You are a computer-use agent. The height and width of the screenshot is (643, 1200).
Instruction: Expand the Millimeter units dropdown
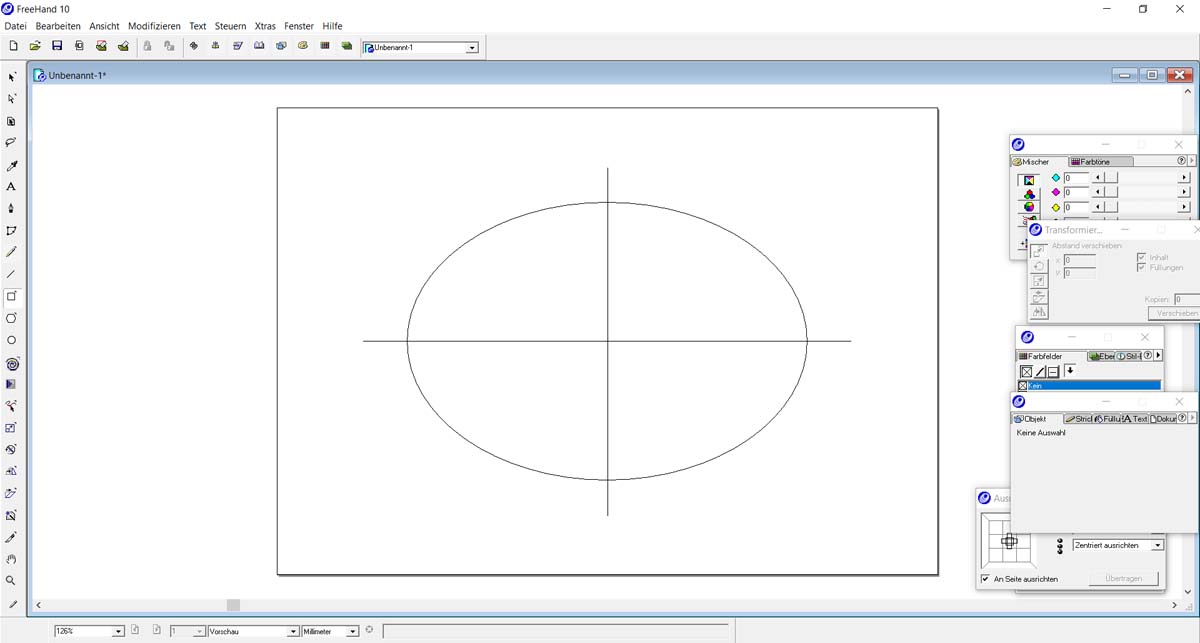(352, 632)
